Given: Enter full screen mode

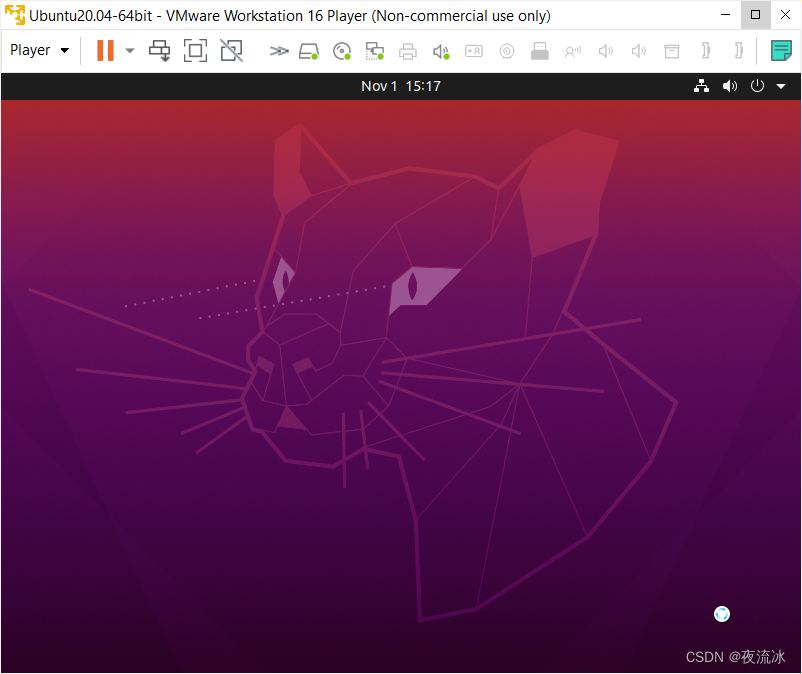Looking at the screenshot, I should coord(195,51).
